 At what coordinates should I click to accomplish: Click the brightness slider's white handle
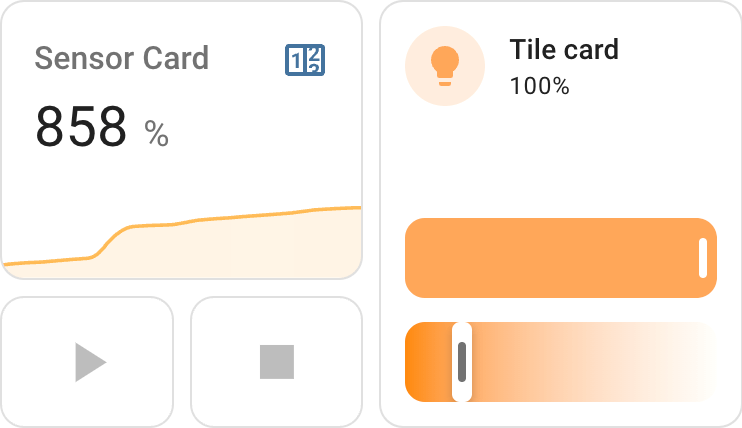(x=703, y=258)
